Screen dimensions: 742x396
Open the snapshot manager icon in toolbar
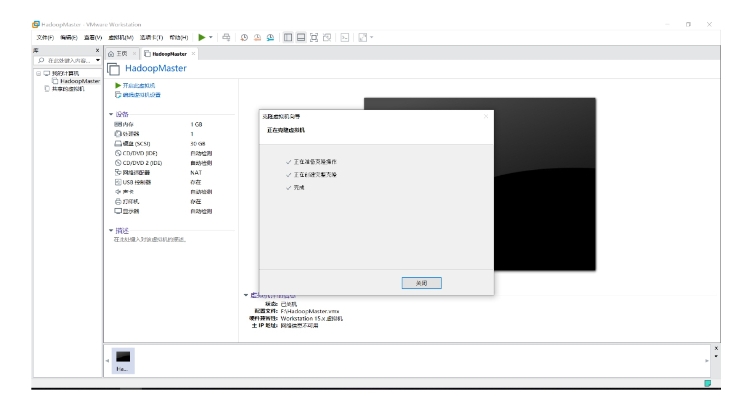coord(270,37)
